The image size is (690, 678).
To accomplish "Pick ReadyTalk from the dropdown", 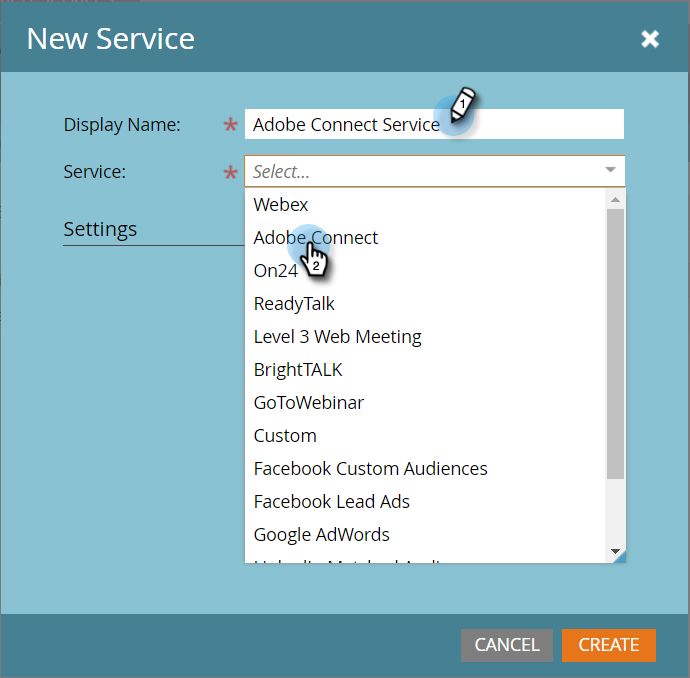I will [425, 304].
